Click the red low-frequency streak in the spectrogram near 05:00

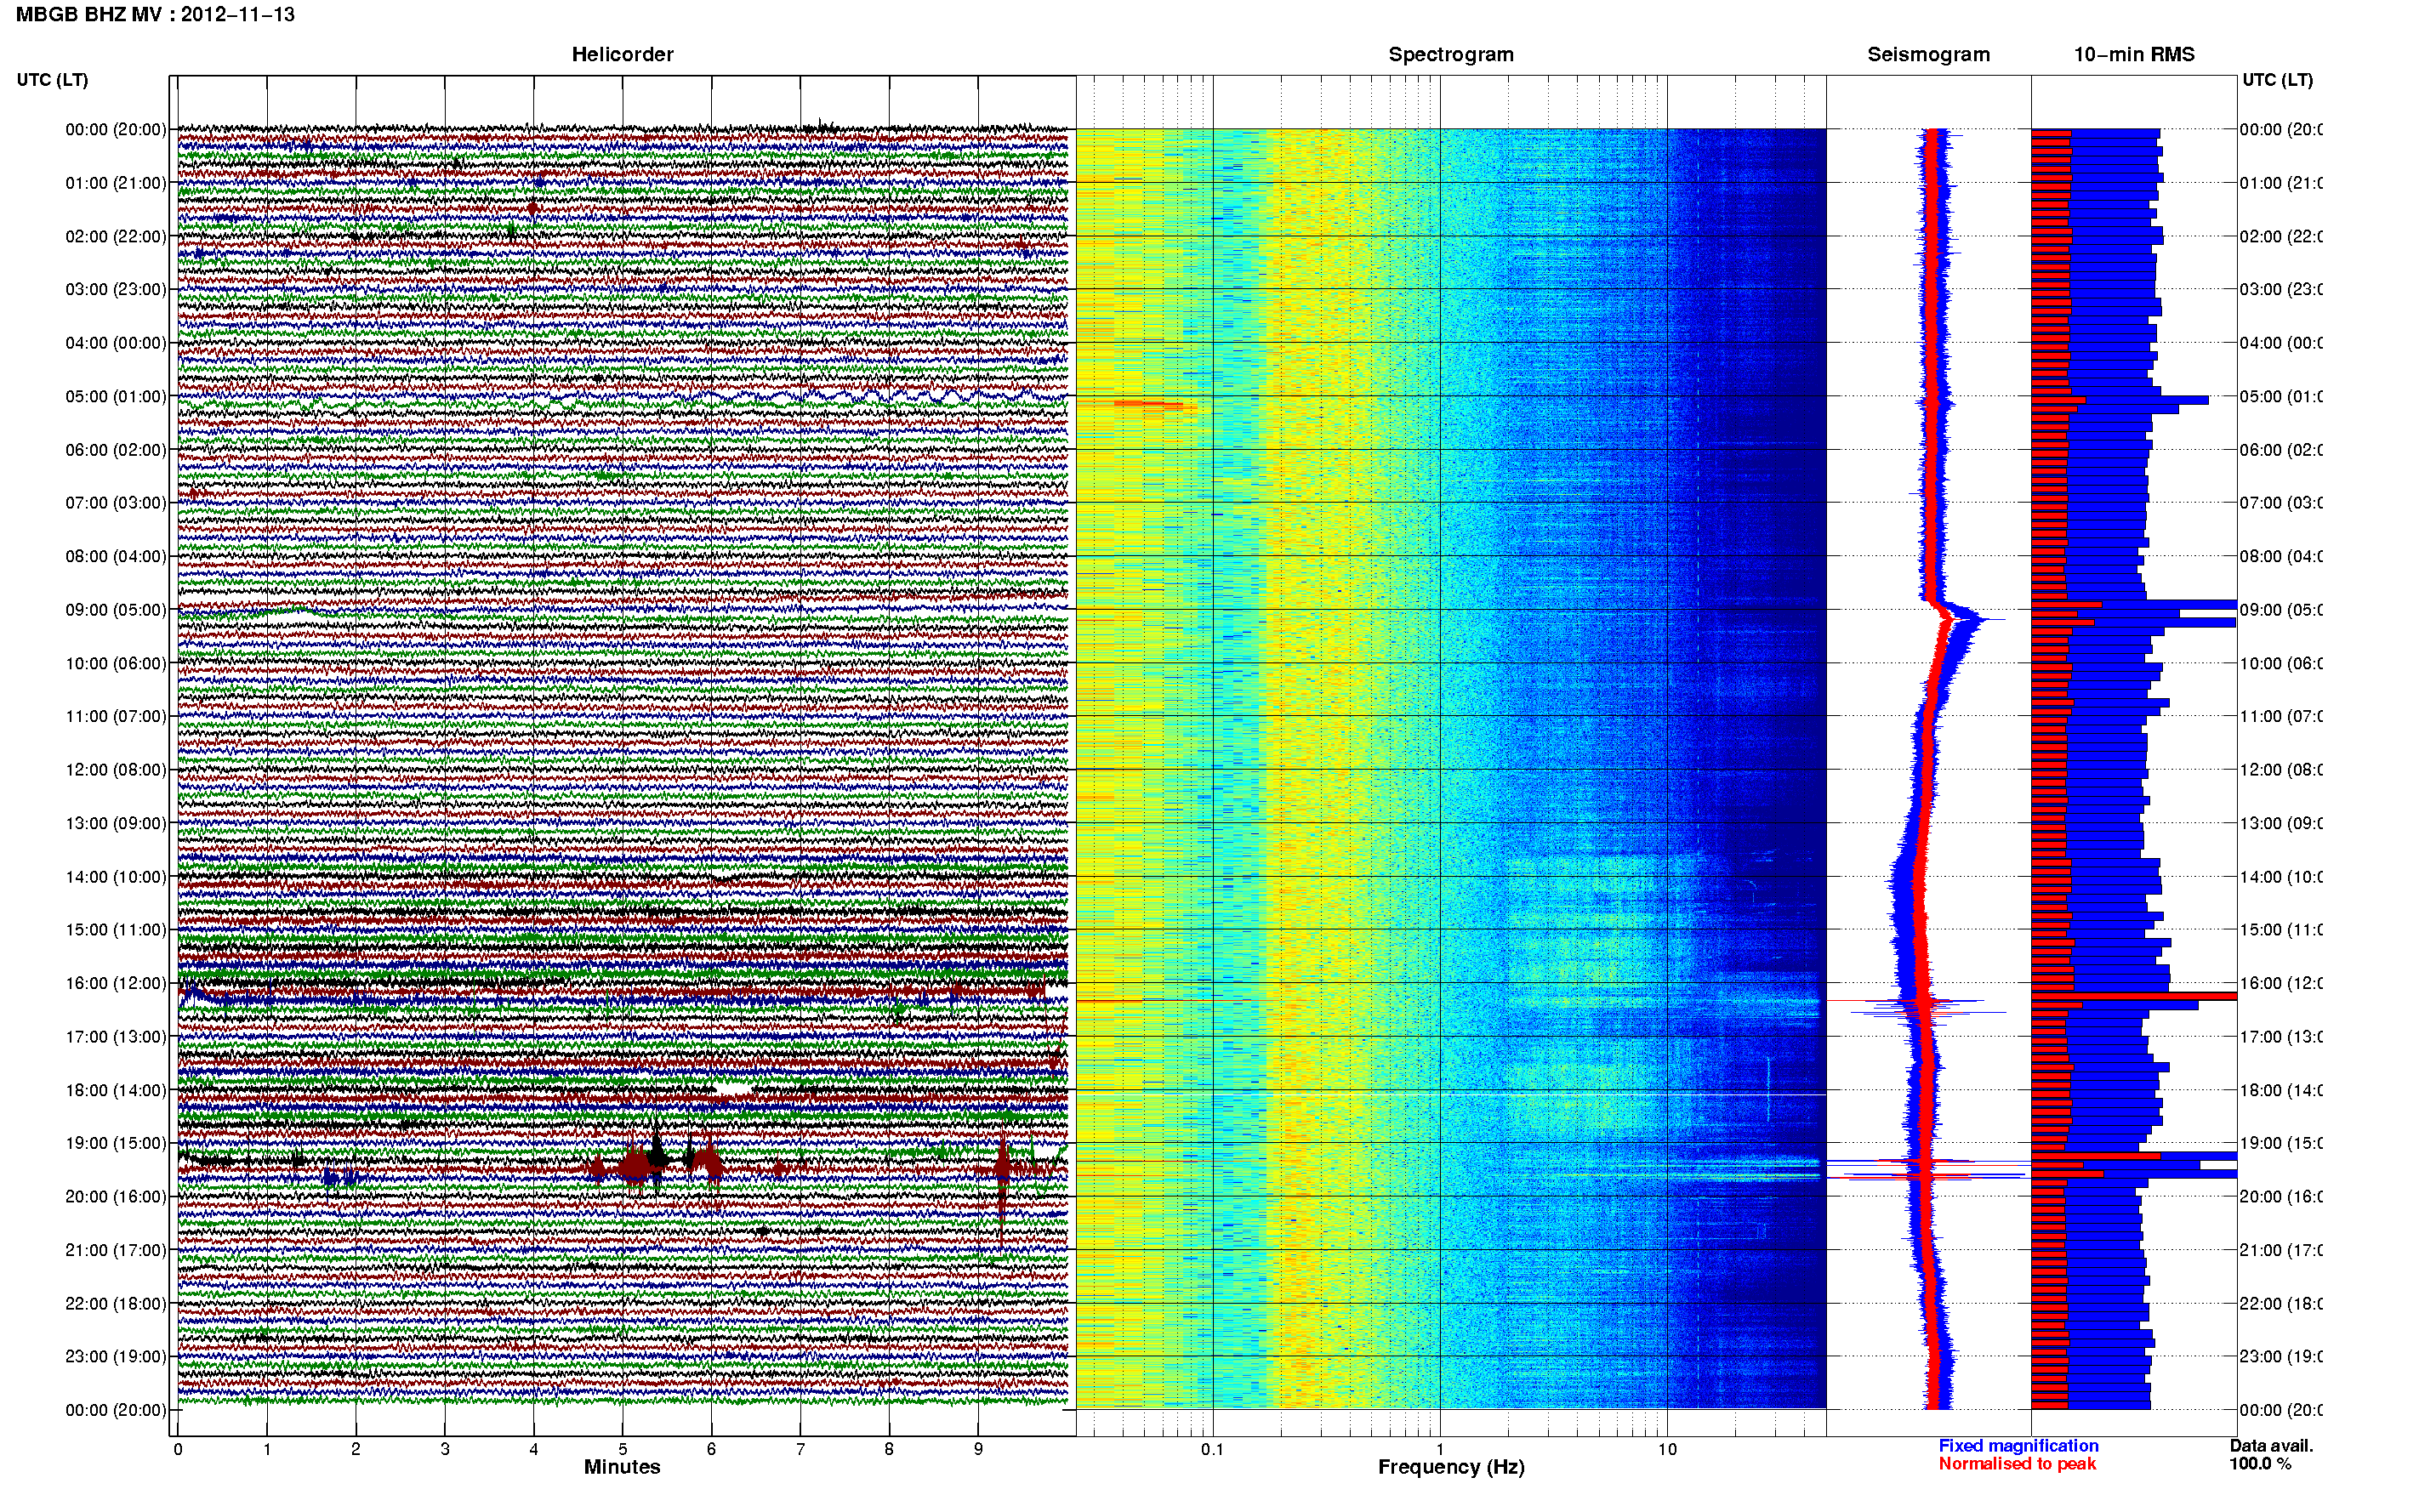pyautogui.click(x=1148, y=404)
